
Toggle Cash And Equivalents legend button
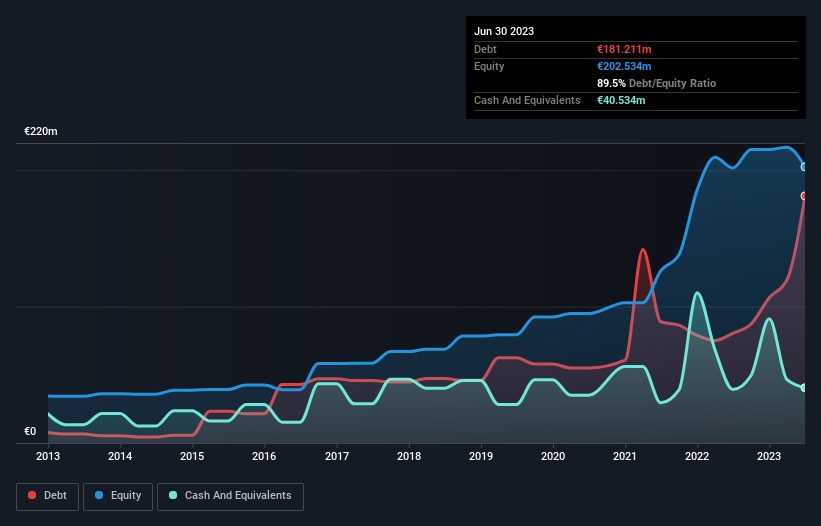point(230,496)
